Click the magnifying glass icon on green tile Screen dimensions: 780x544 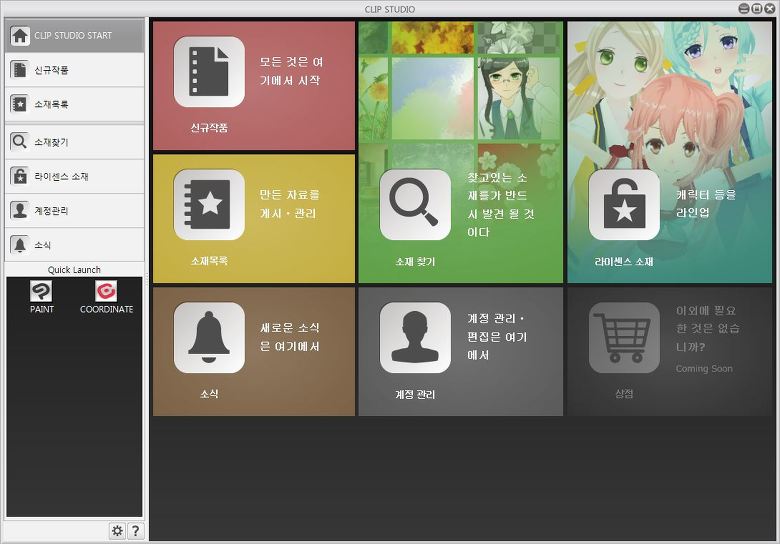[415, 204]
